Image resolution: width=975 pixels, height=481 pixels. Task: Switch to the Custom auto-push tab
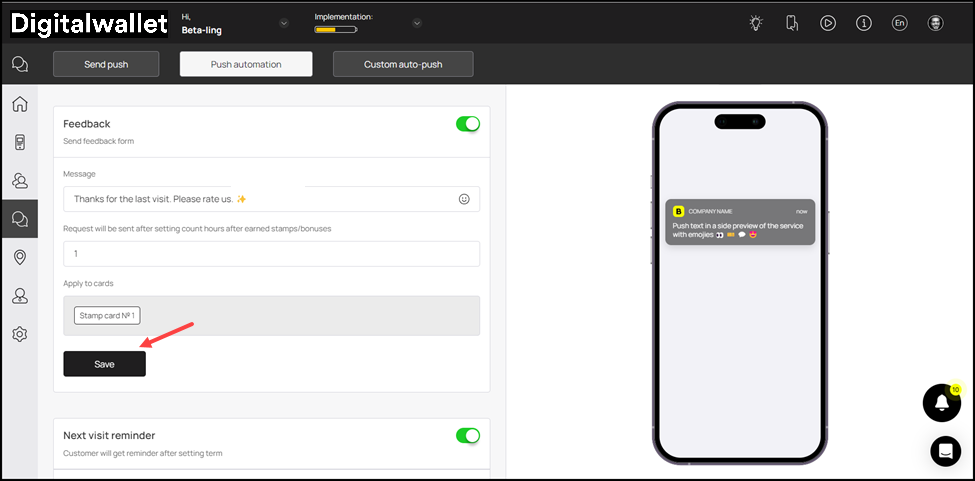click(x=403, y=64)
